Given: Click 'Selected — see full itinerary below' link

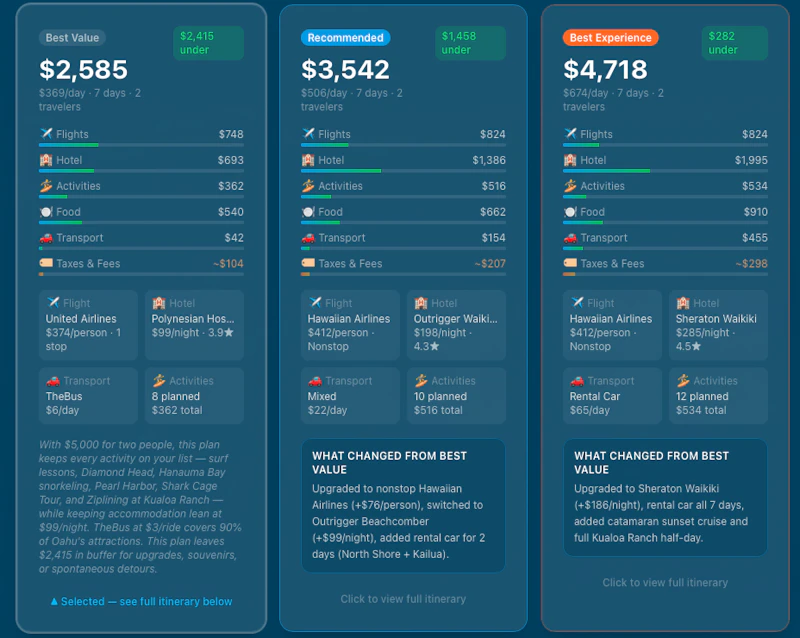Looking at the screenshot, I should 141,601.
